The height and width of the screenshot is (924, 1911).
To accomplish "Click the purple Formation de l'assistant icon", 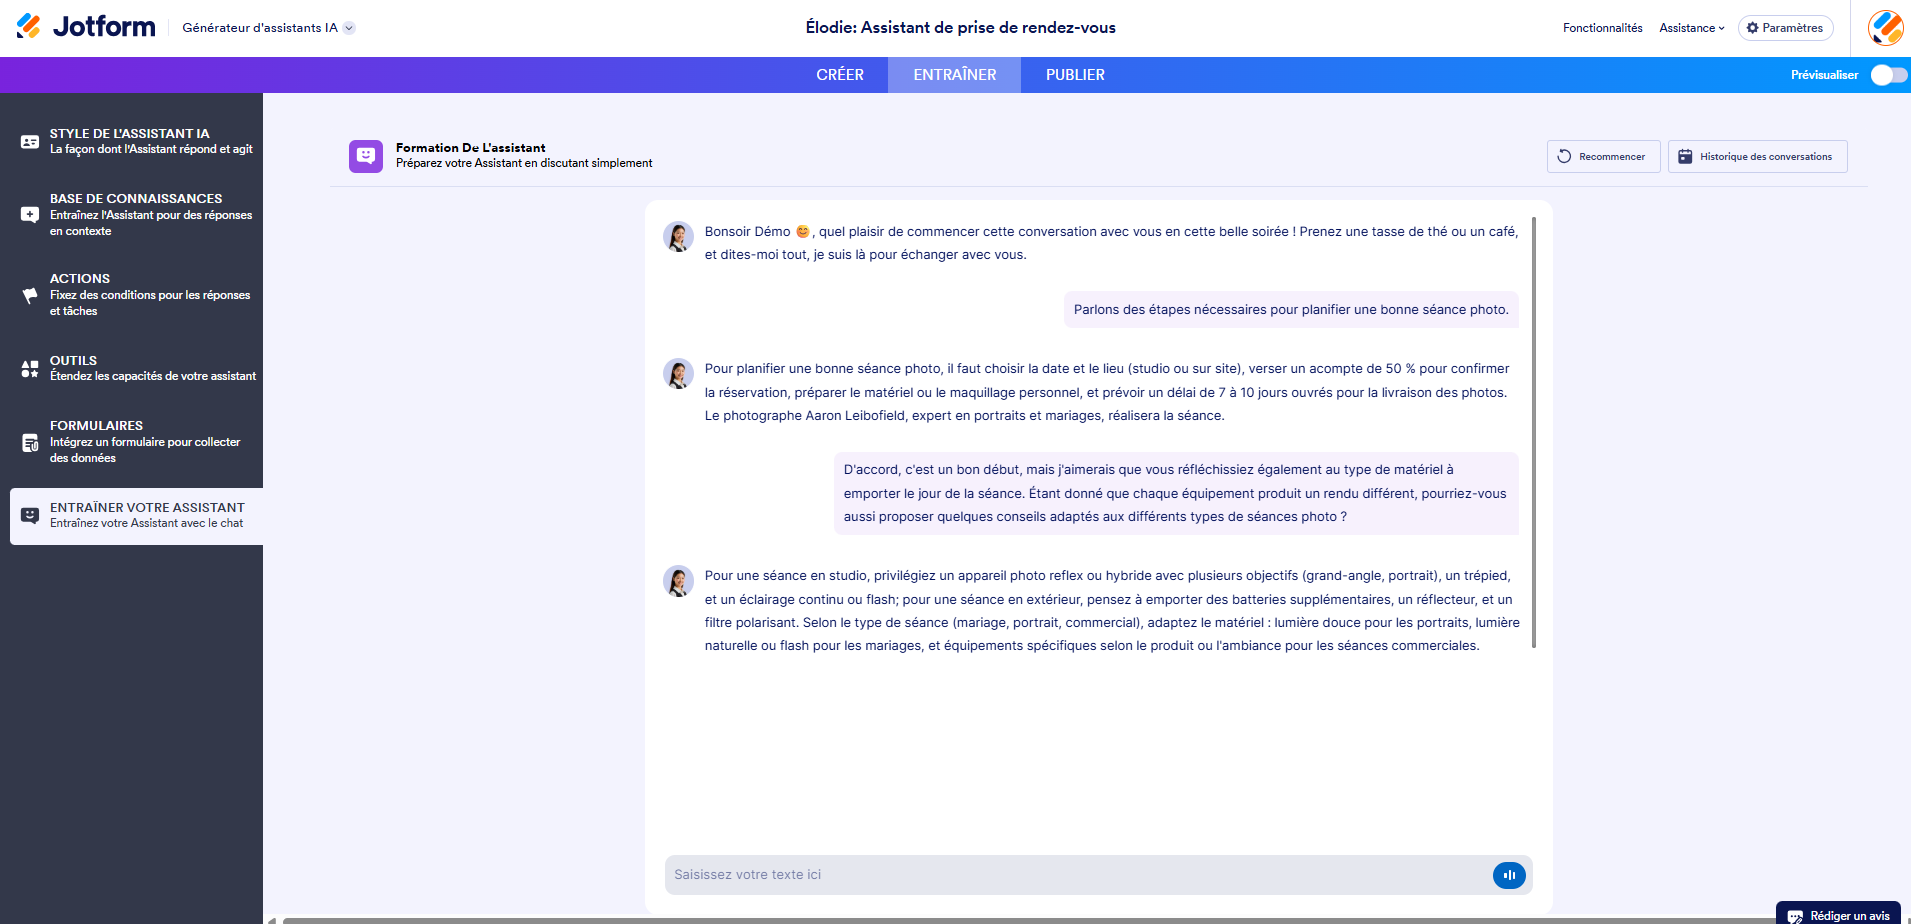I will click(366, 156).
